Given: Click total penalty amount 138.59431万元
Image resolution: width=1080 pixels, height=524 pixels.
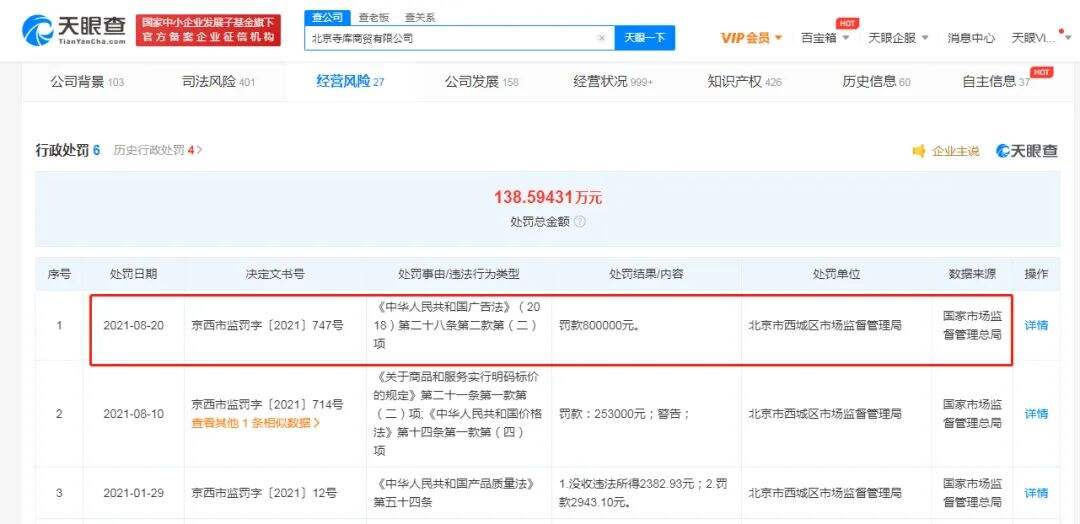Looking at the screenshot, I should tap(548, 198).
